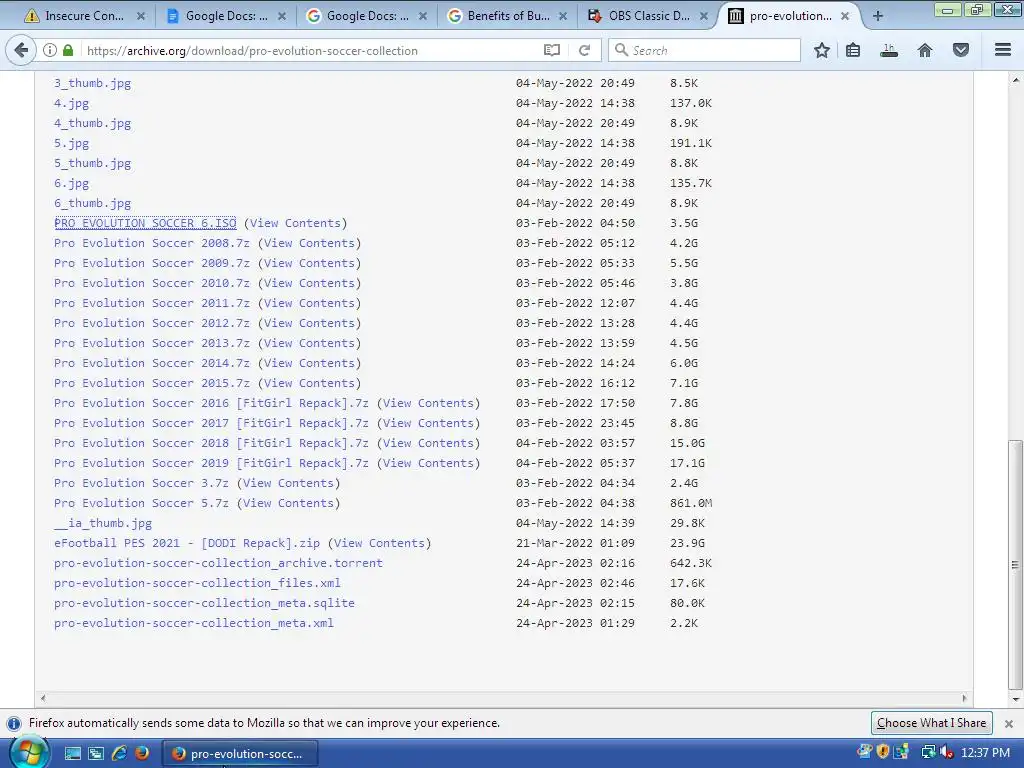1024x768 pixels.
Task: Open the network tray icon
Action: click(x=928, y=752)
